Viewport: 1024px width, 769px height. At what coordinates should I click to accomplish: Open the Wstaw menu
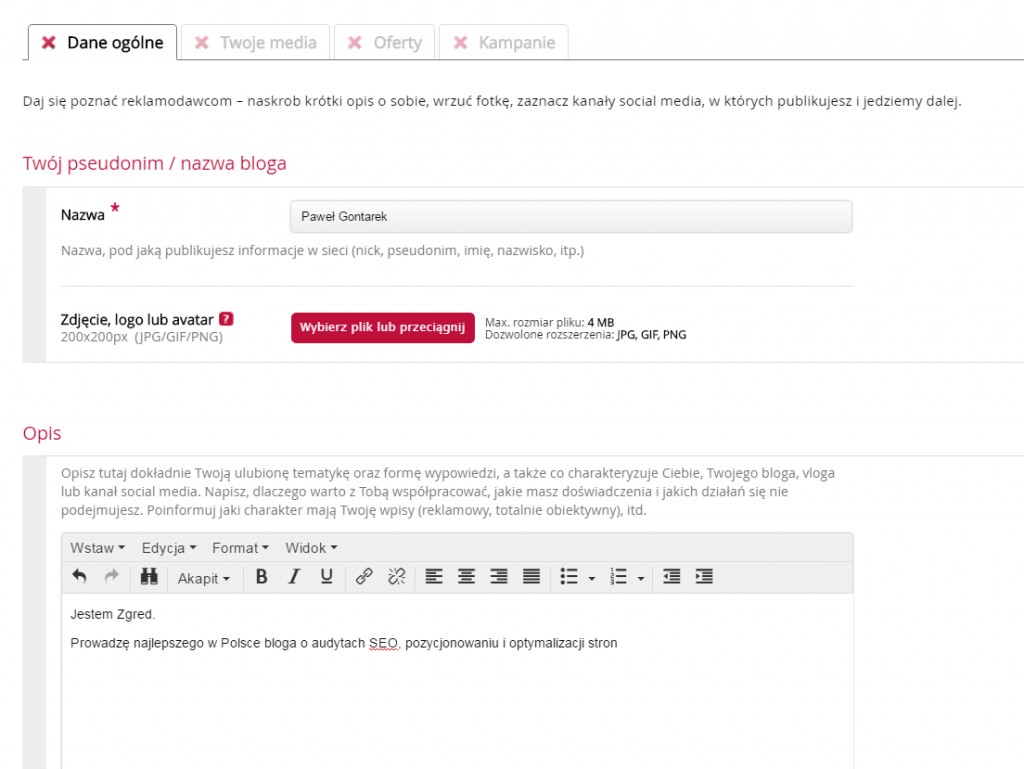coord(97,548)
